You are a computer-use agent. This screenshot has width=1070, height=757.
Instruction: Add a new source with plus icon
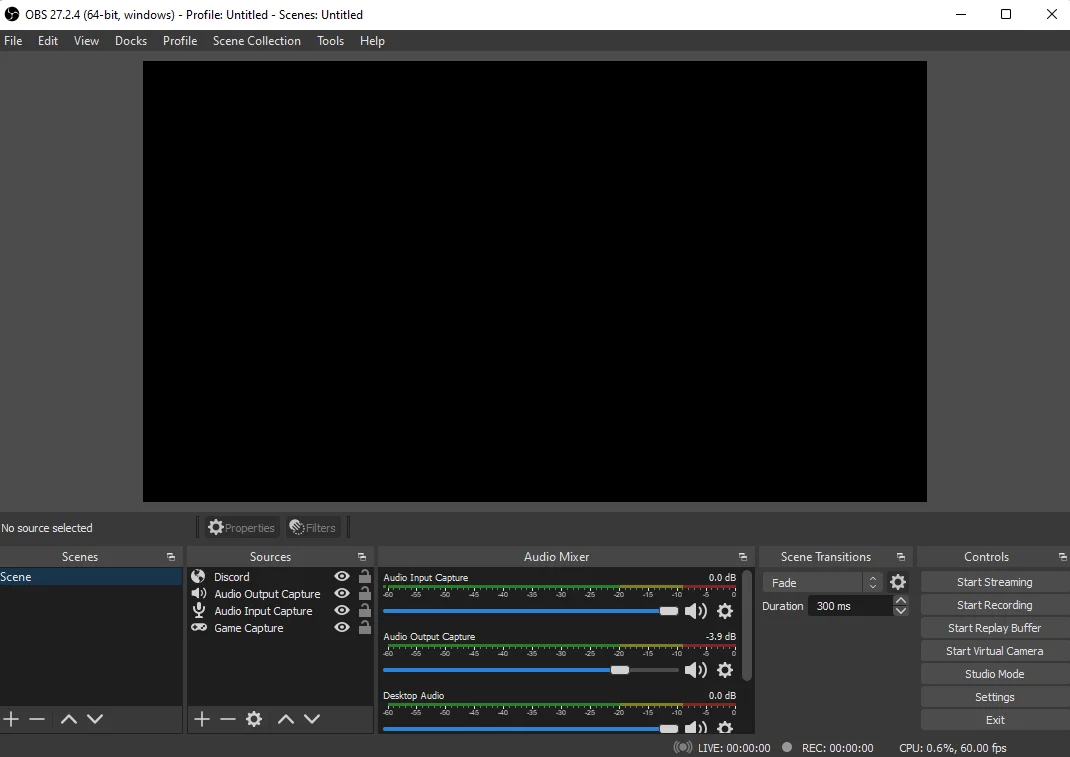pos(201,719)
